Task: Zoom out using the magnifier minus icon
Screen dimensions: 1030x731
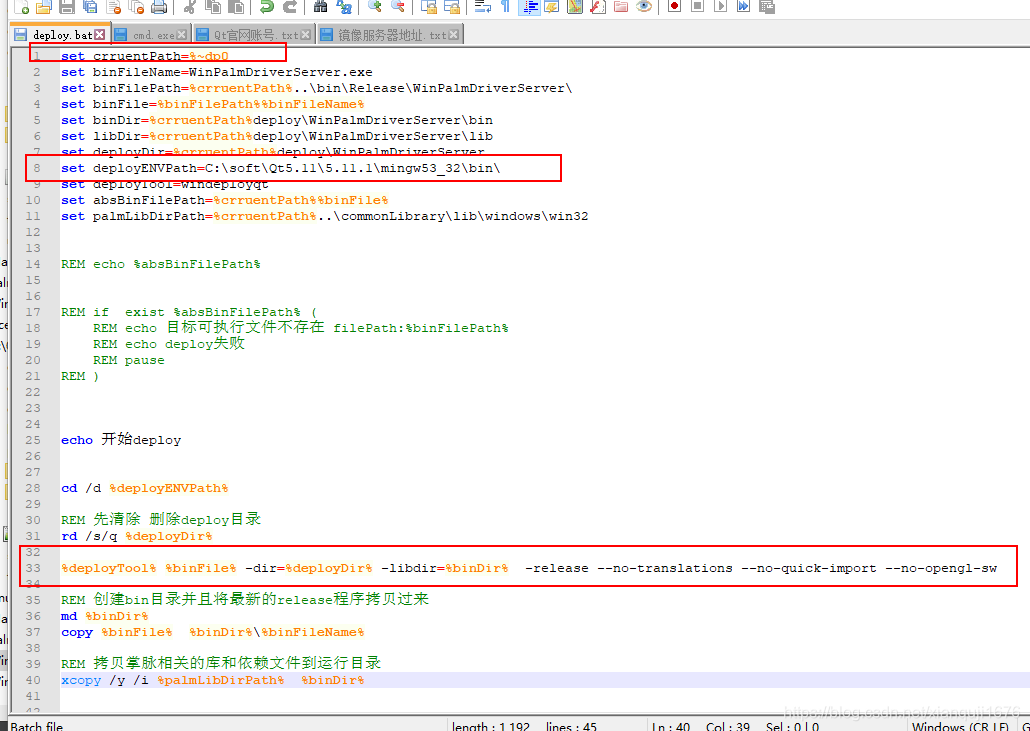Action: 397,7
